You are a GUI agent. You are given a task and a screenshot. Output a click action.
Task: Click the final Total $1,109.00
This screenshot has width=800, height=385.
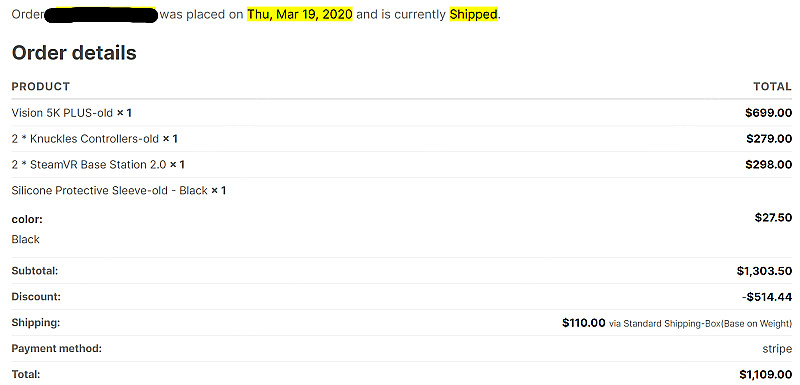[x=765, y=374]
